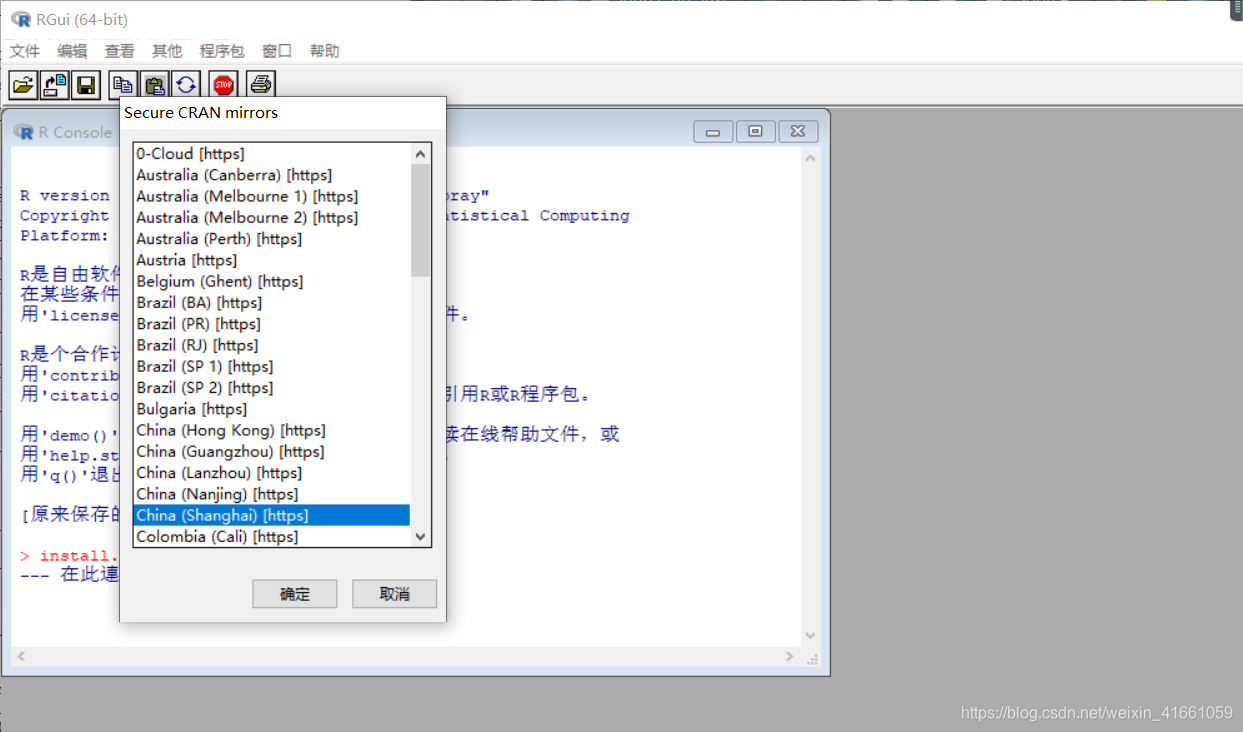Select Brazil (PR) [https] mirror
Image resolution: width=1243 pixels, height=732 pixels.
[272, 324]
